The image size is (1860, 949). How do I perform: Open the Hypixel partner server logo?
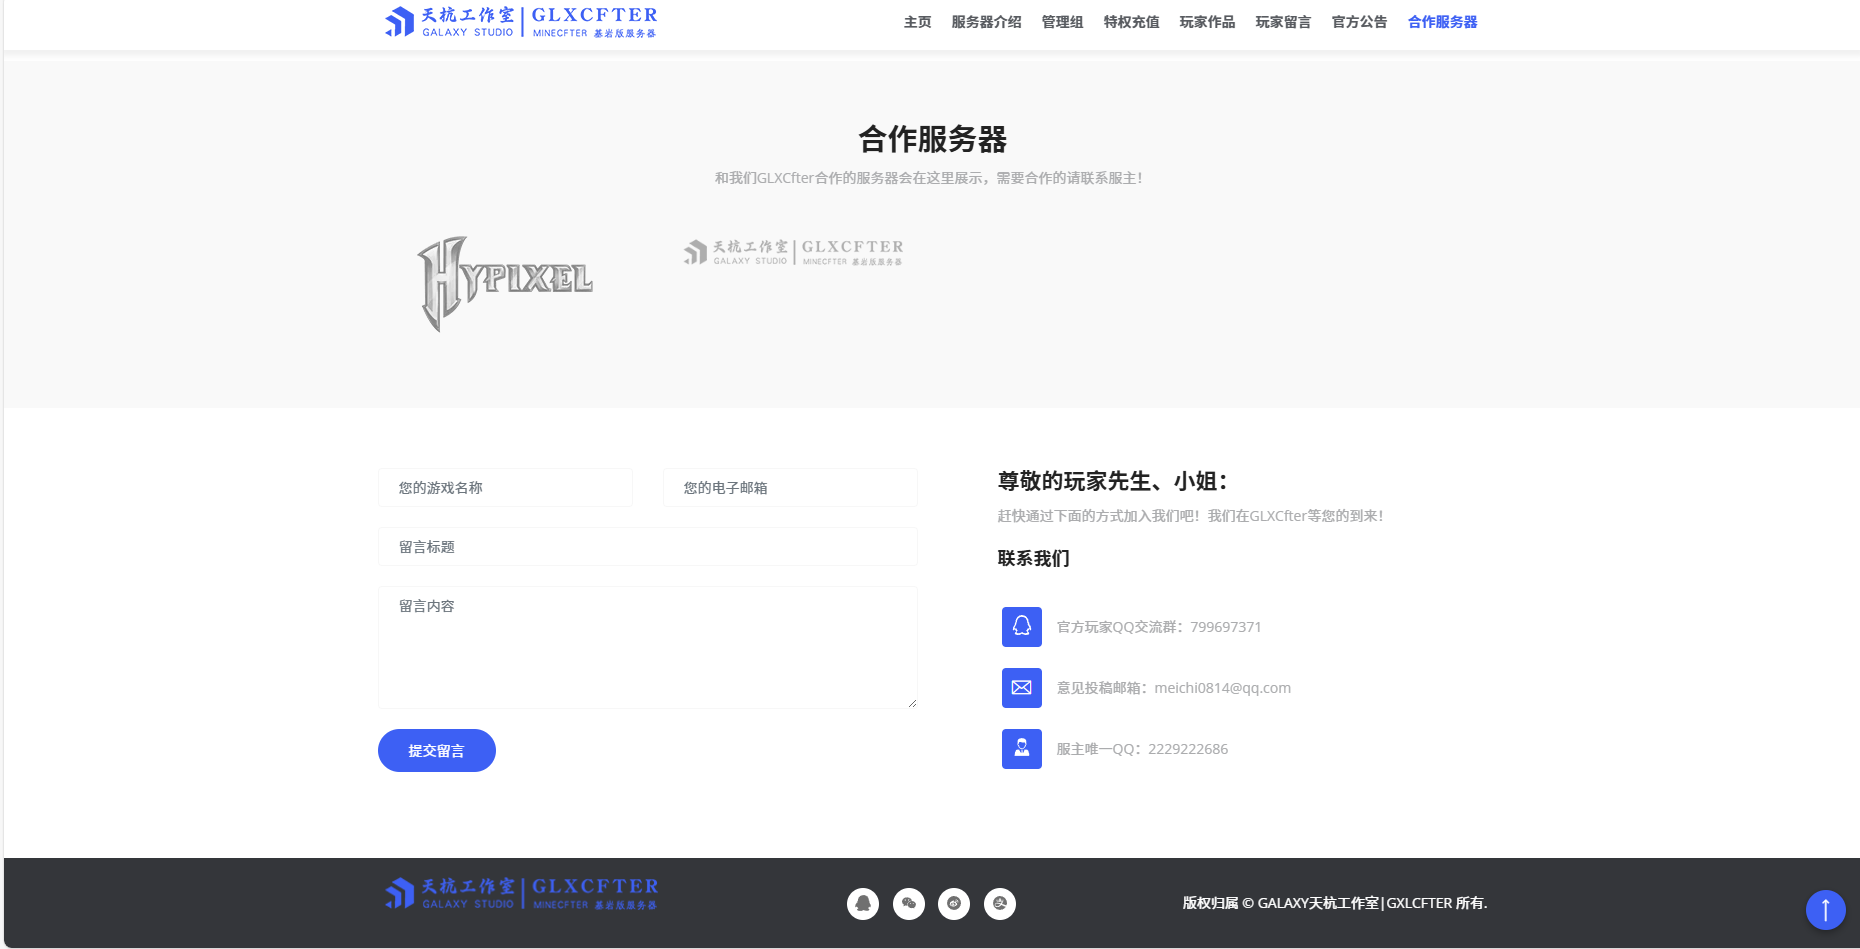[505, 283]
